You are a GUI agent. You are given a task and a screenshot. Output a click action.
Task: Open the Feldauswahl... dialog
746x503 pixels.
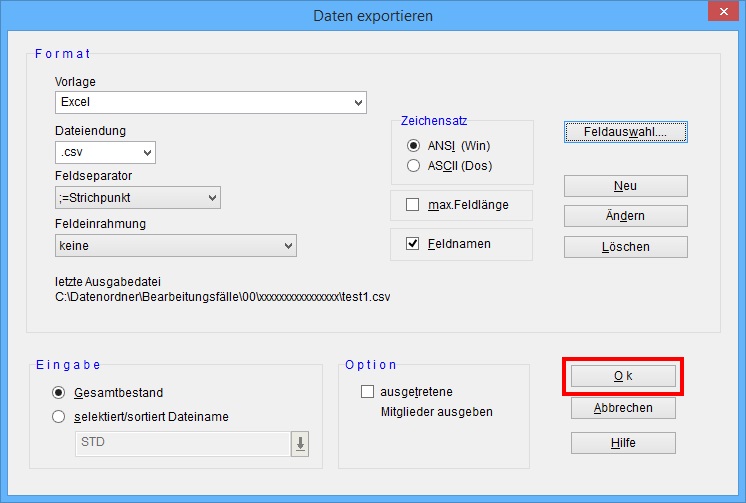click(x=625, y=131)
